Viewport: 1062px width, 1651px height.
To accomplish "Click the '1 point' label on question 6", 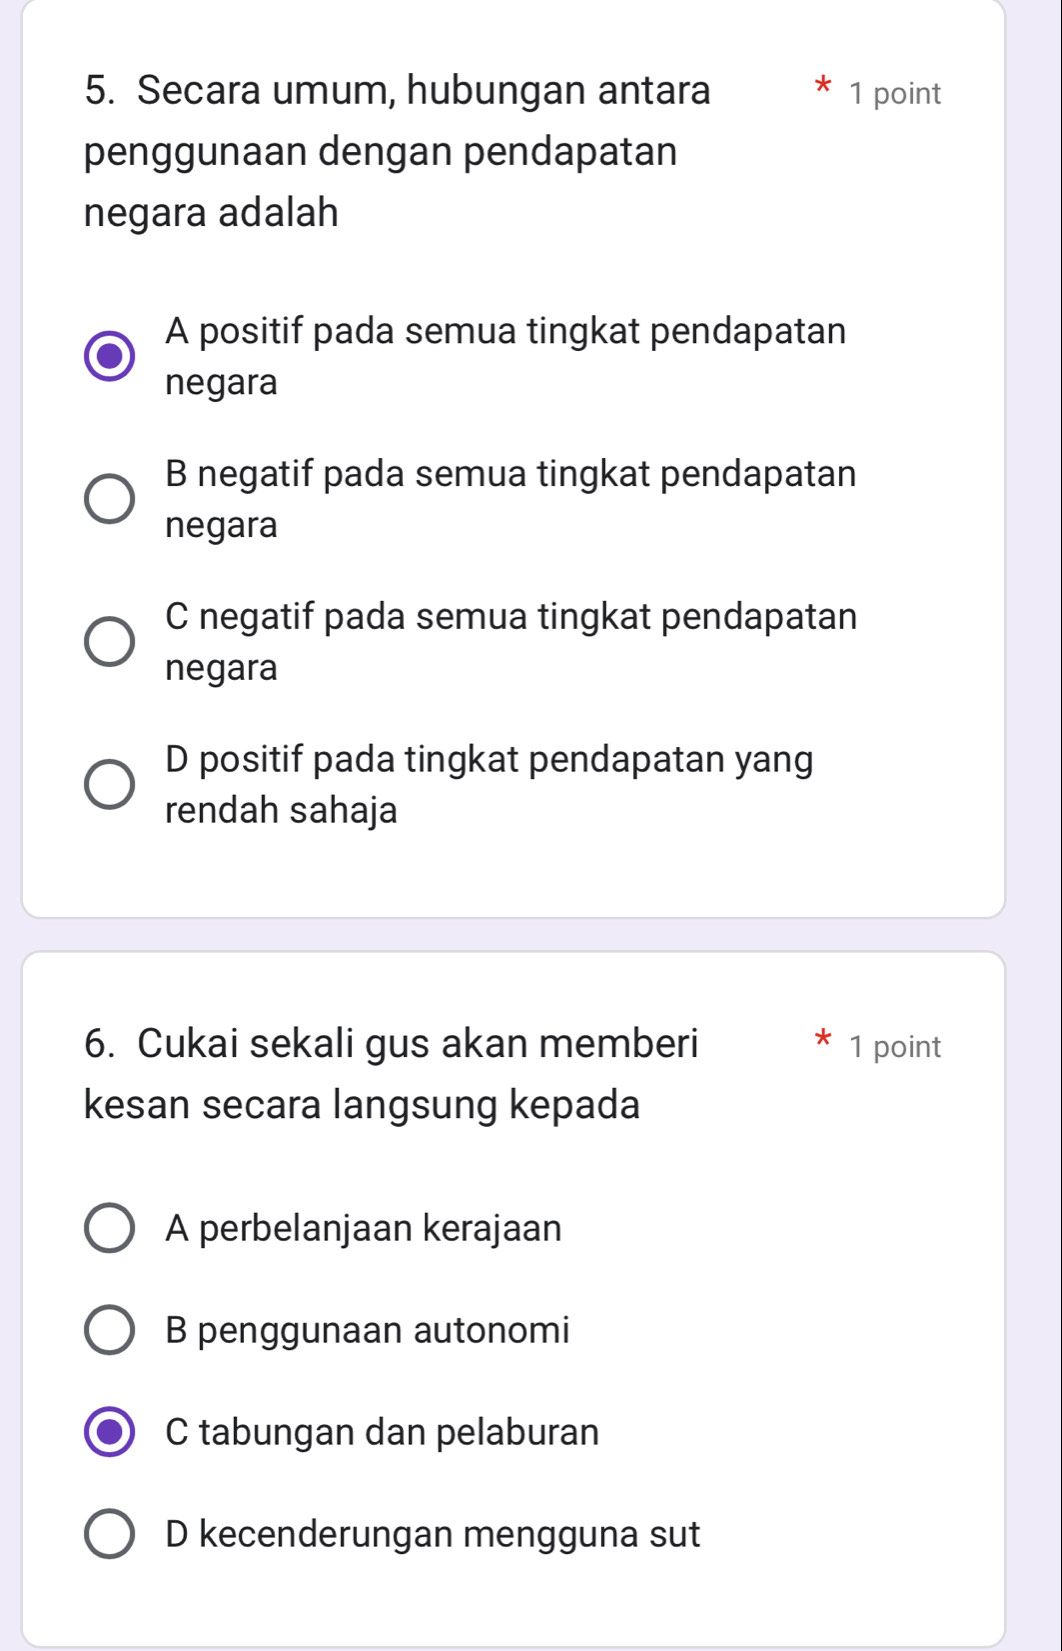I will pos(894,1047).
